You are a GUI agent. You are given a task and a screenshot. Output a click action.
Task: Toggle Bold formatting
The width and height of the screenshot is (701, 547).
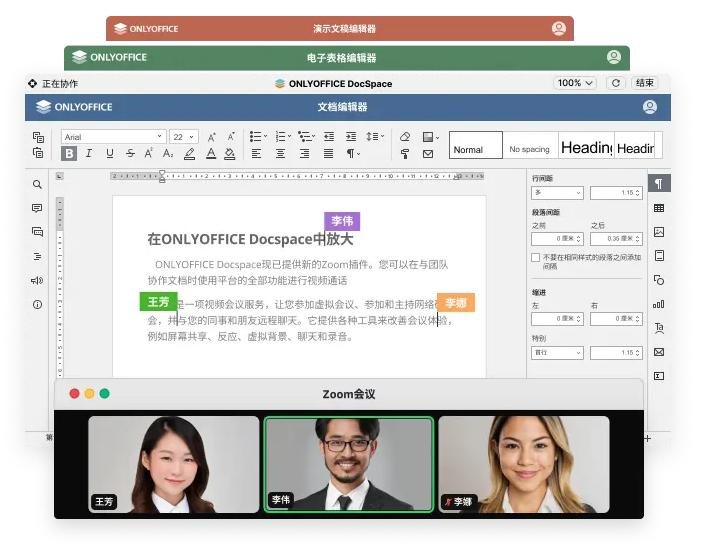coord(69,154)
